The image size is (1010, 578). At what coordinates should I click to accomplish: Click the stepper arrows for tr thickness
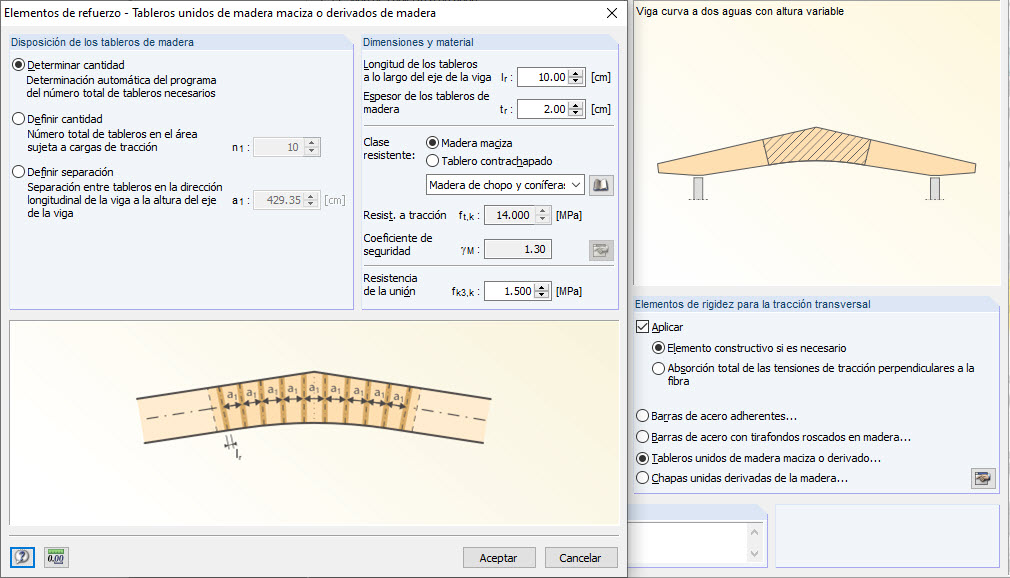point(576,109)
